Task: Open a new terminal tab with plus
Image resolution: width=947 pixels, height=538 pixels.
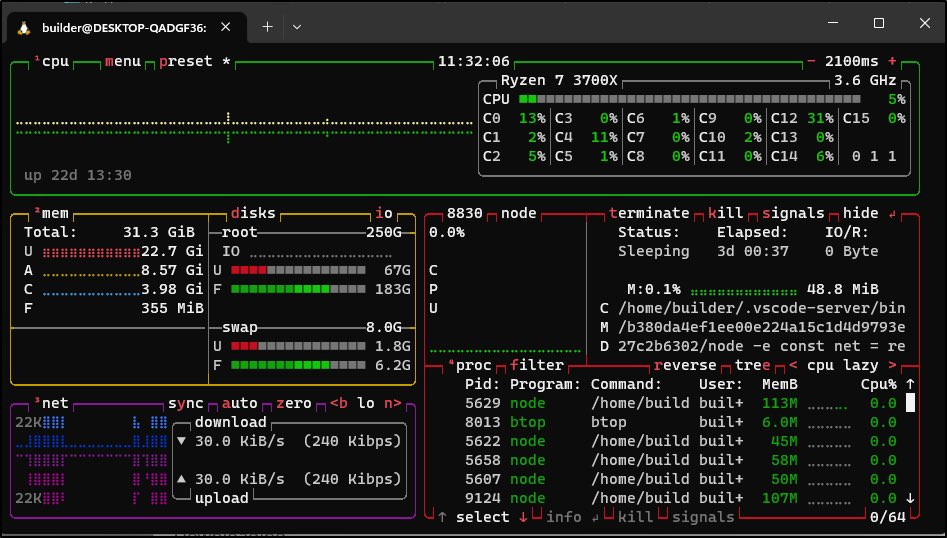Action: [268, 27]
